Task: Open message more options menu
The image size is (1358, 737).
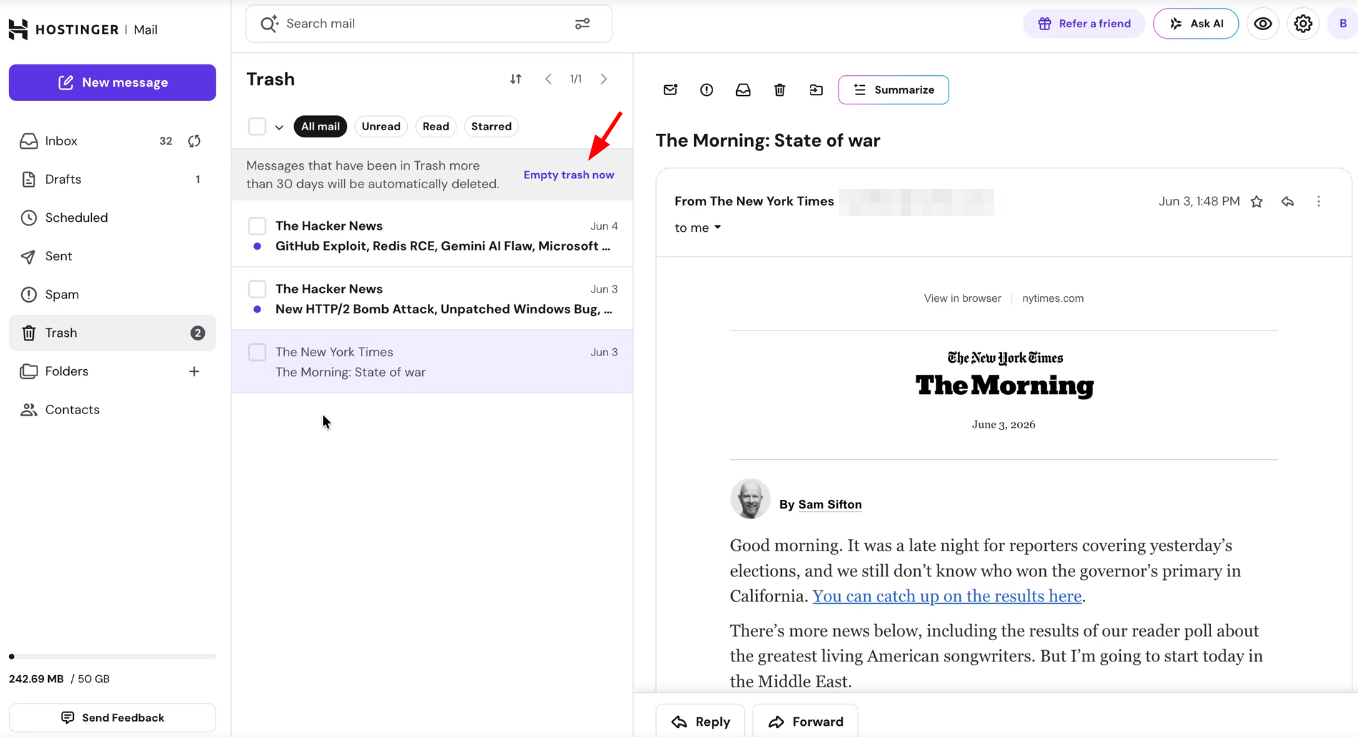Action: tap(1318, 202)
